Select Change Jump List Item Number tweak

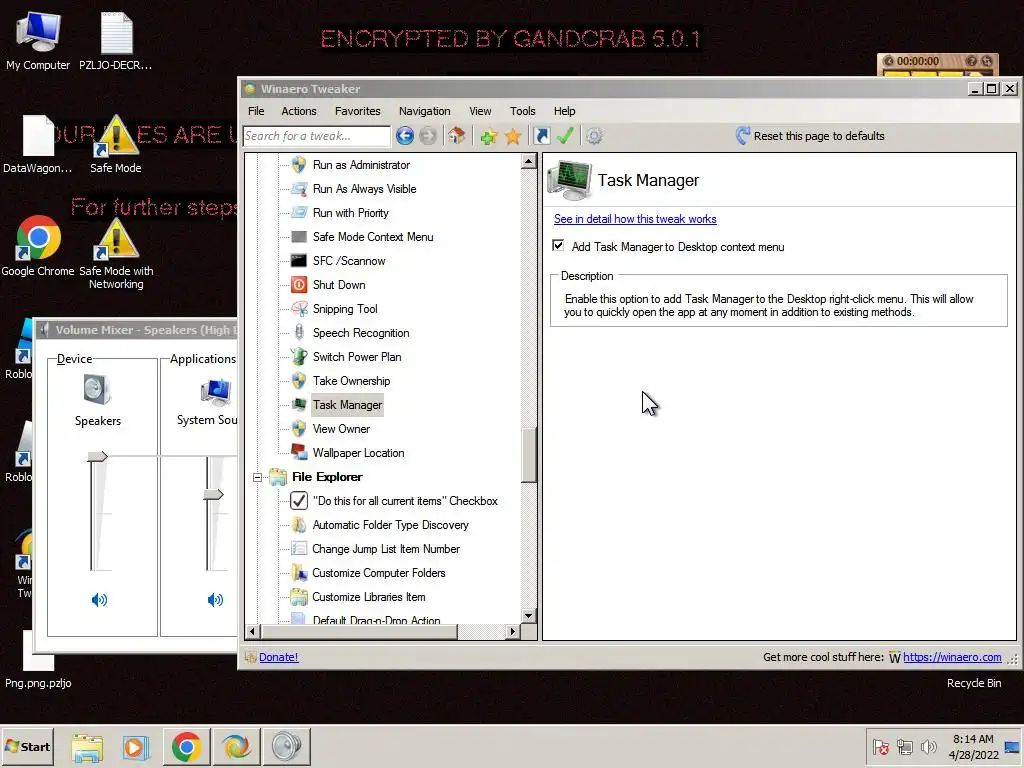(386, 549)
